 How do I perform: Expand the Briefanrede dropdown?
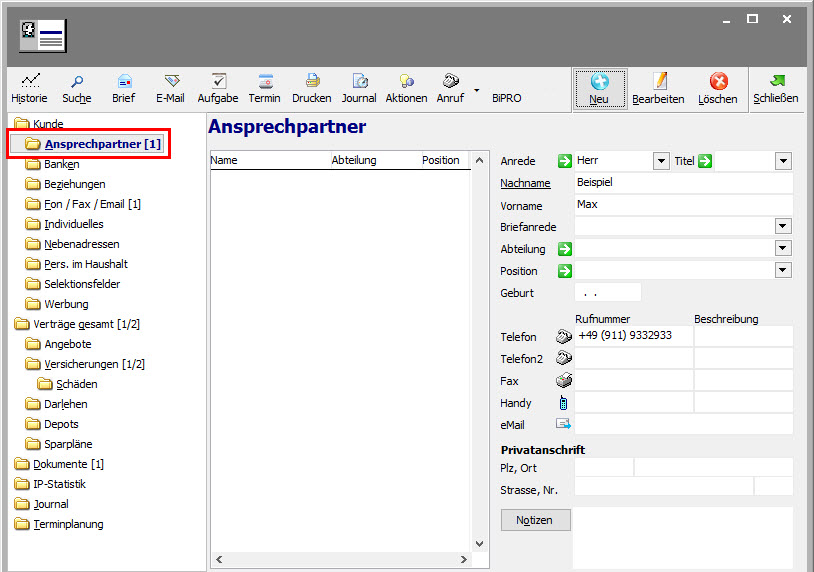[783, 227]
